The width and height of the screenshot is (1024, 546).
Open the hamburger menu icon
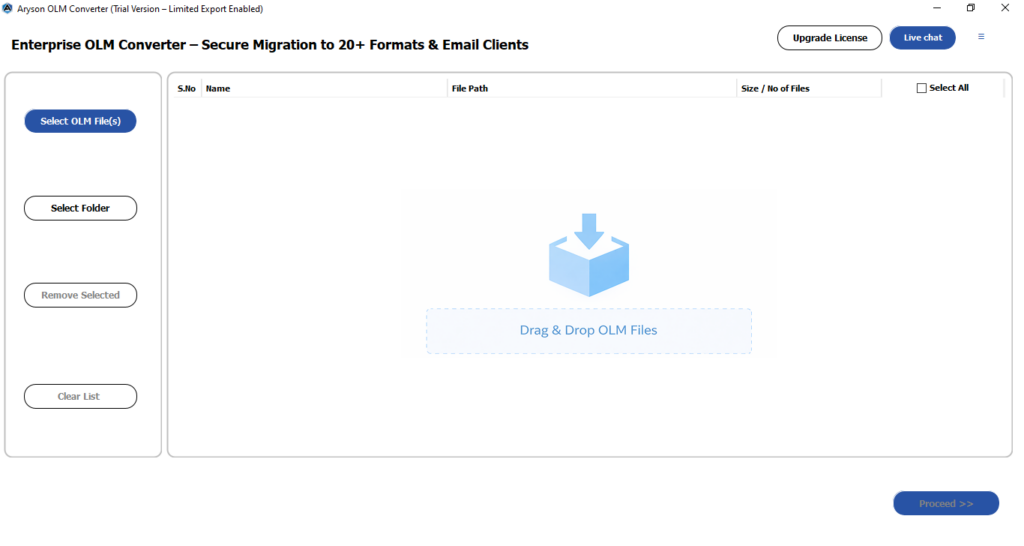click(x=981, y=37)
